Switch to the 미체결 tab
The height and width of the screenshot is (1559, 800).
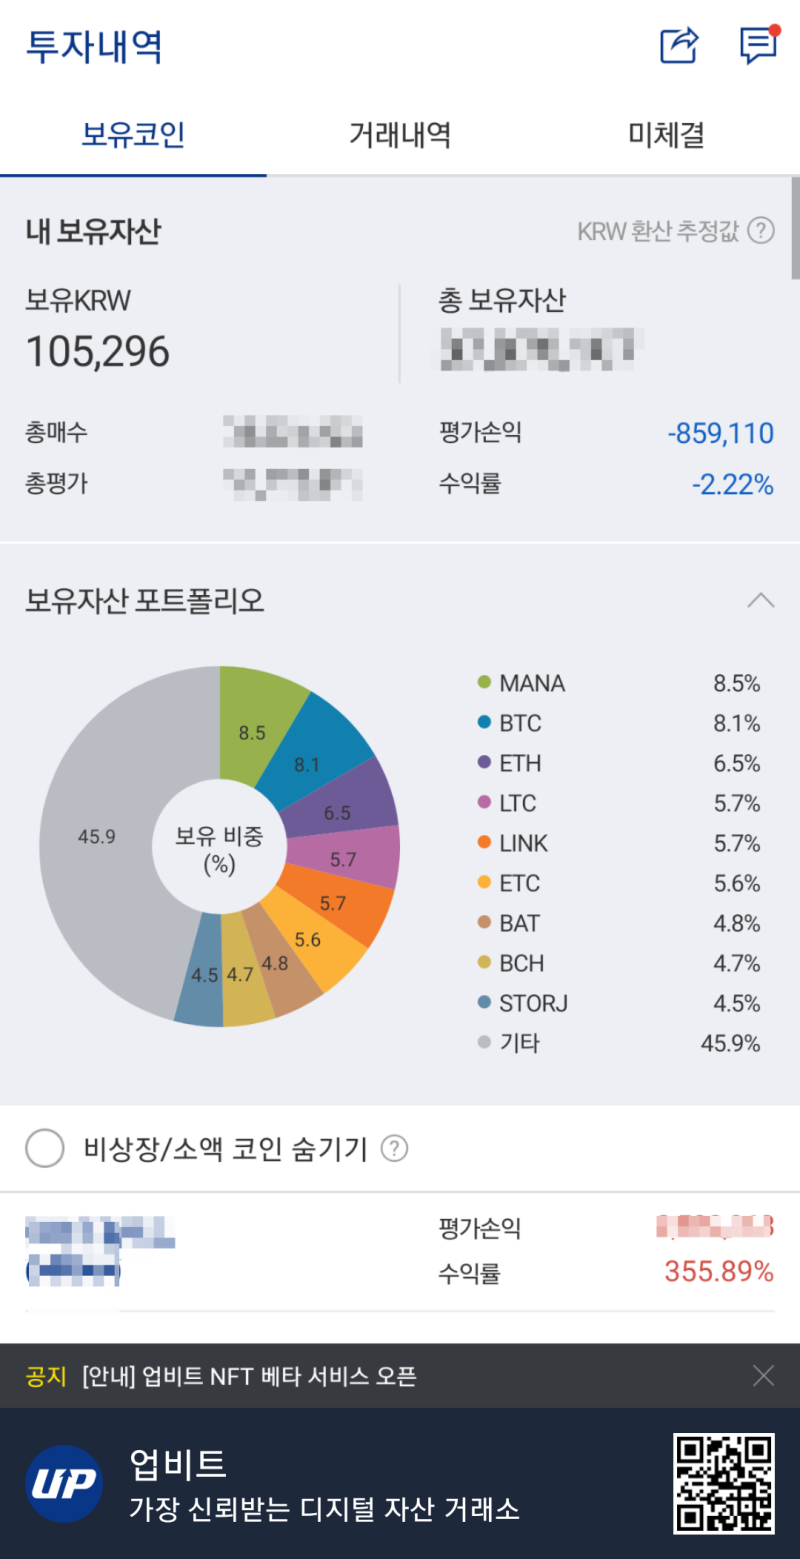[666, 135]
